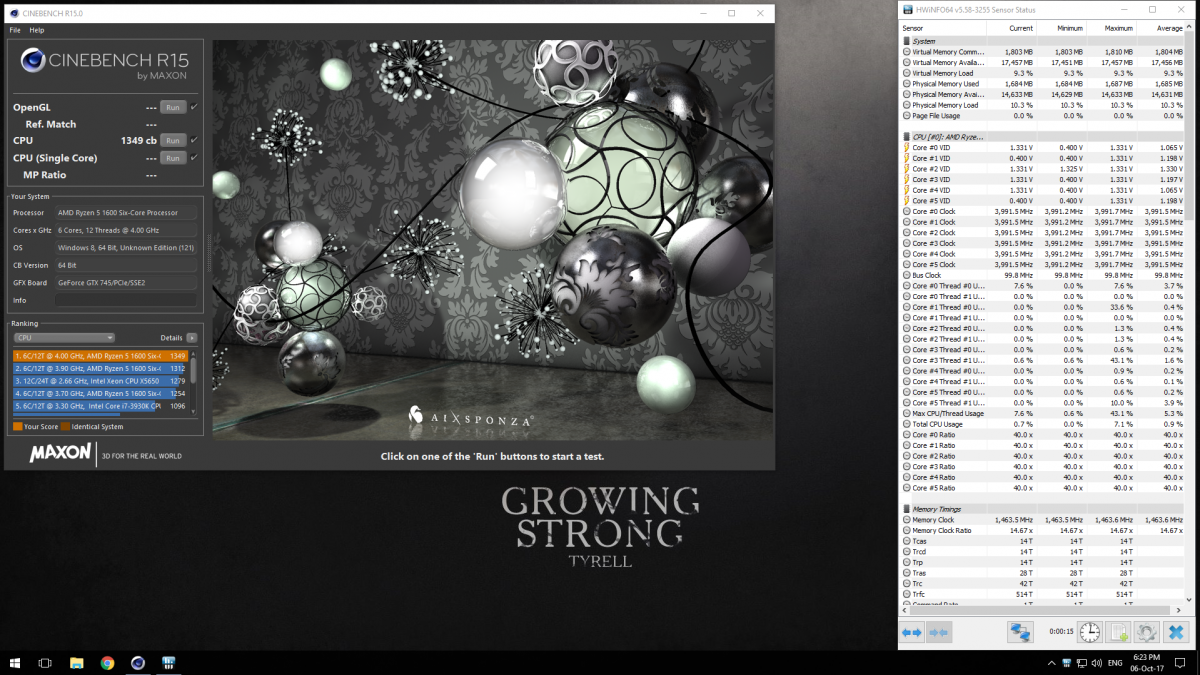The width and height of the screenshot is (1200, 675).
Task: Click the Core #0 VID lightning icon
Action: coord(906,147)
